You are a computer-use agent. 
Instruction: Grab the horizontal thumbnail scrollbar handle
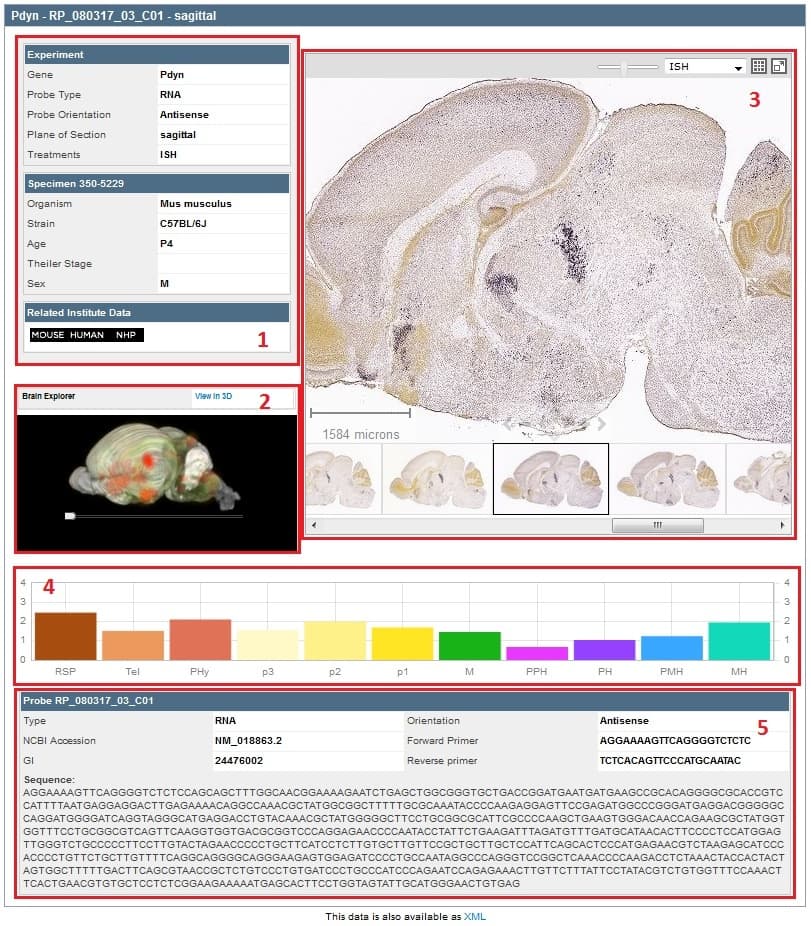coord(657,525)
